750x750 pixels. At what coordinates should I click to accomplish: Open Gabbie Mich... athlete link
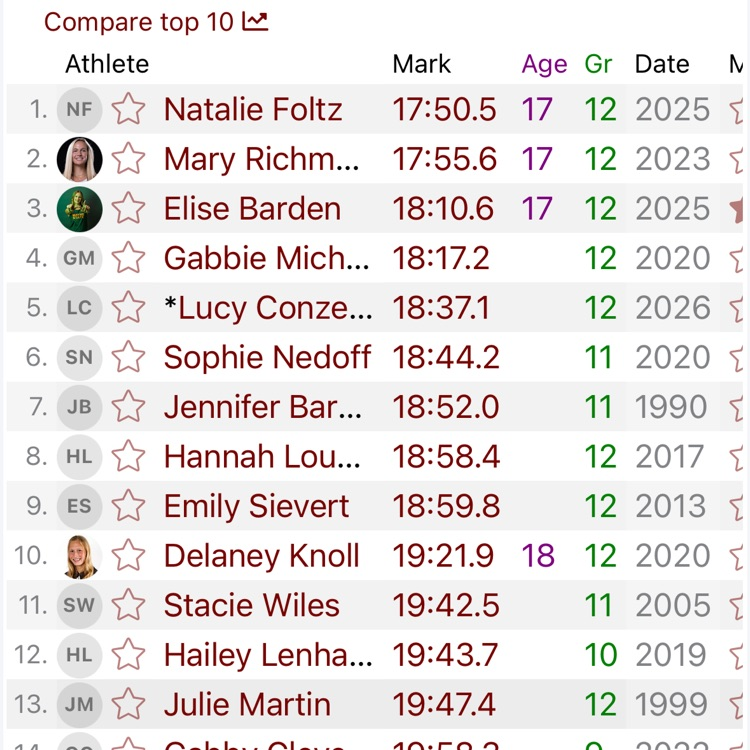[266, 258]
